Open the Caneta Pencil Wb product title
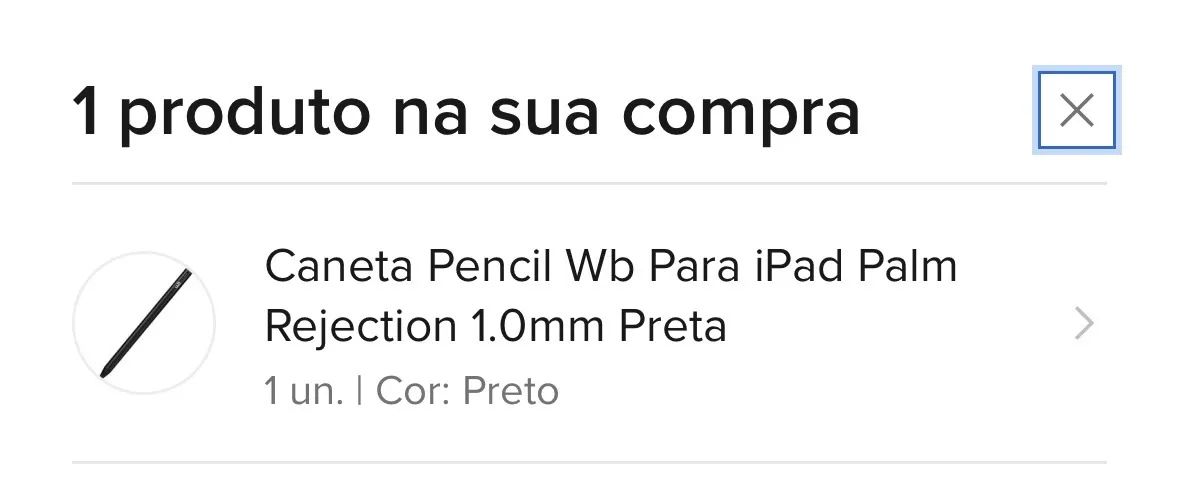This screenshot has height=479, width=1179. click(x=610, y=268)
